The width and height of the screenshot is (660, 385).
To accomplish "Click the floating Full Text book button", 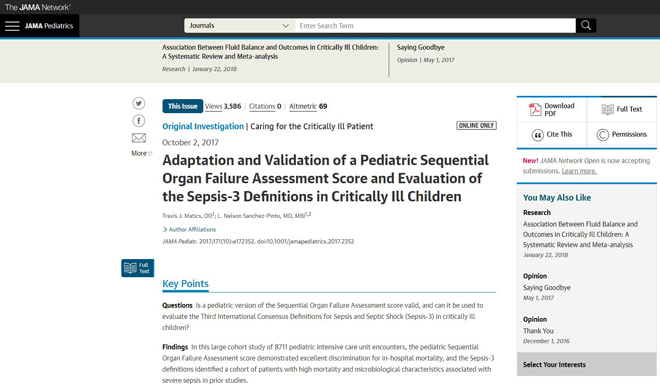I will point(138,268).
